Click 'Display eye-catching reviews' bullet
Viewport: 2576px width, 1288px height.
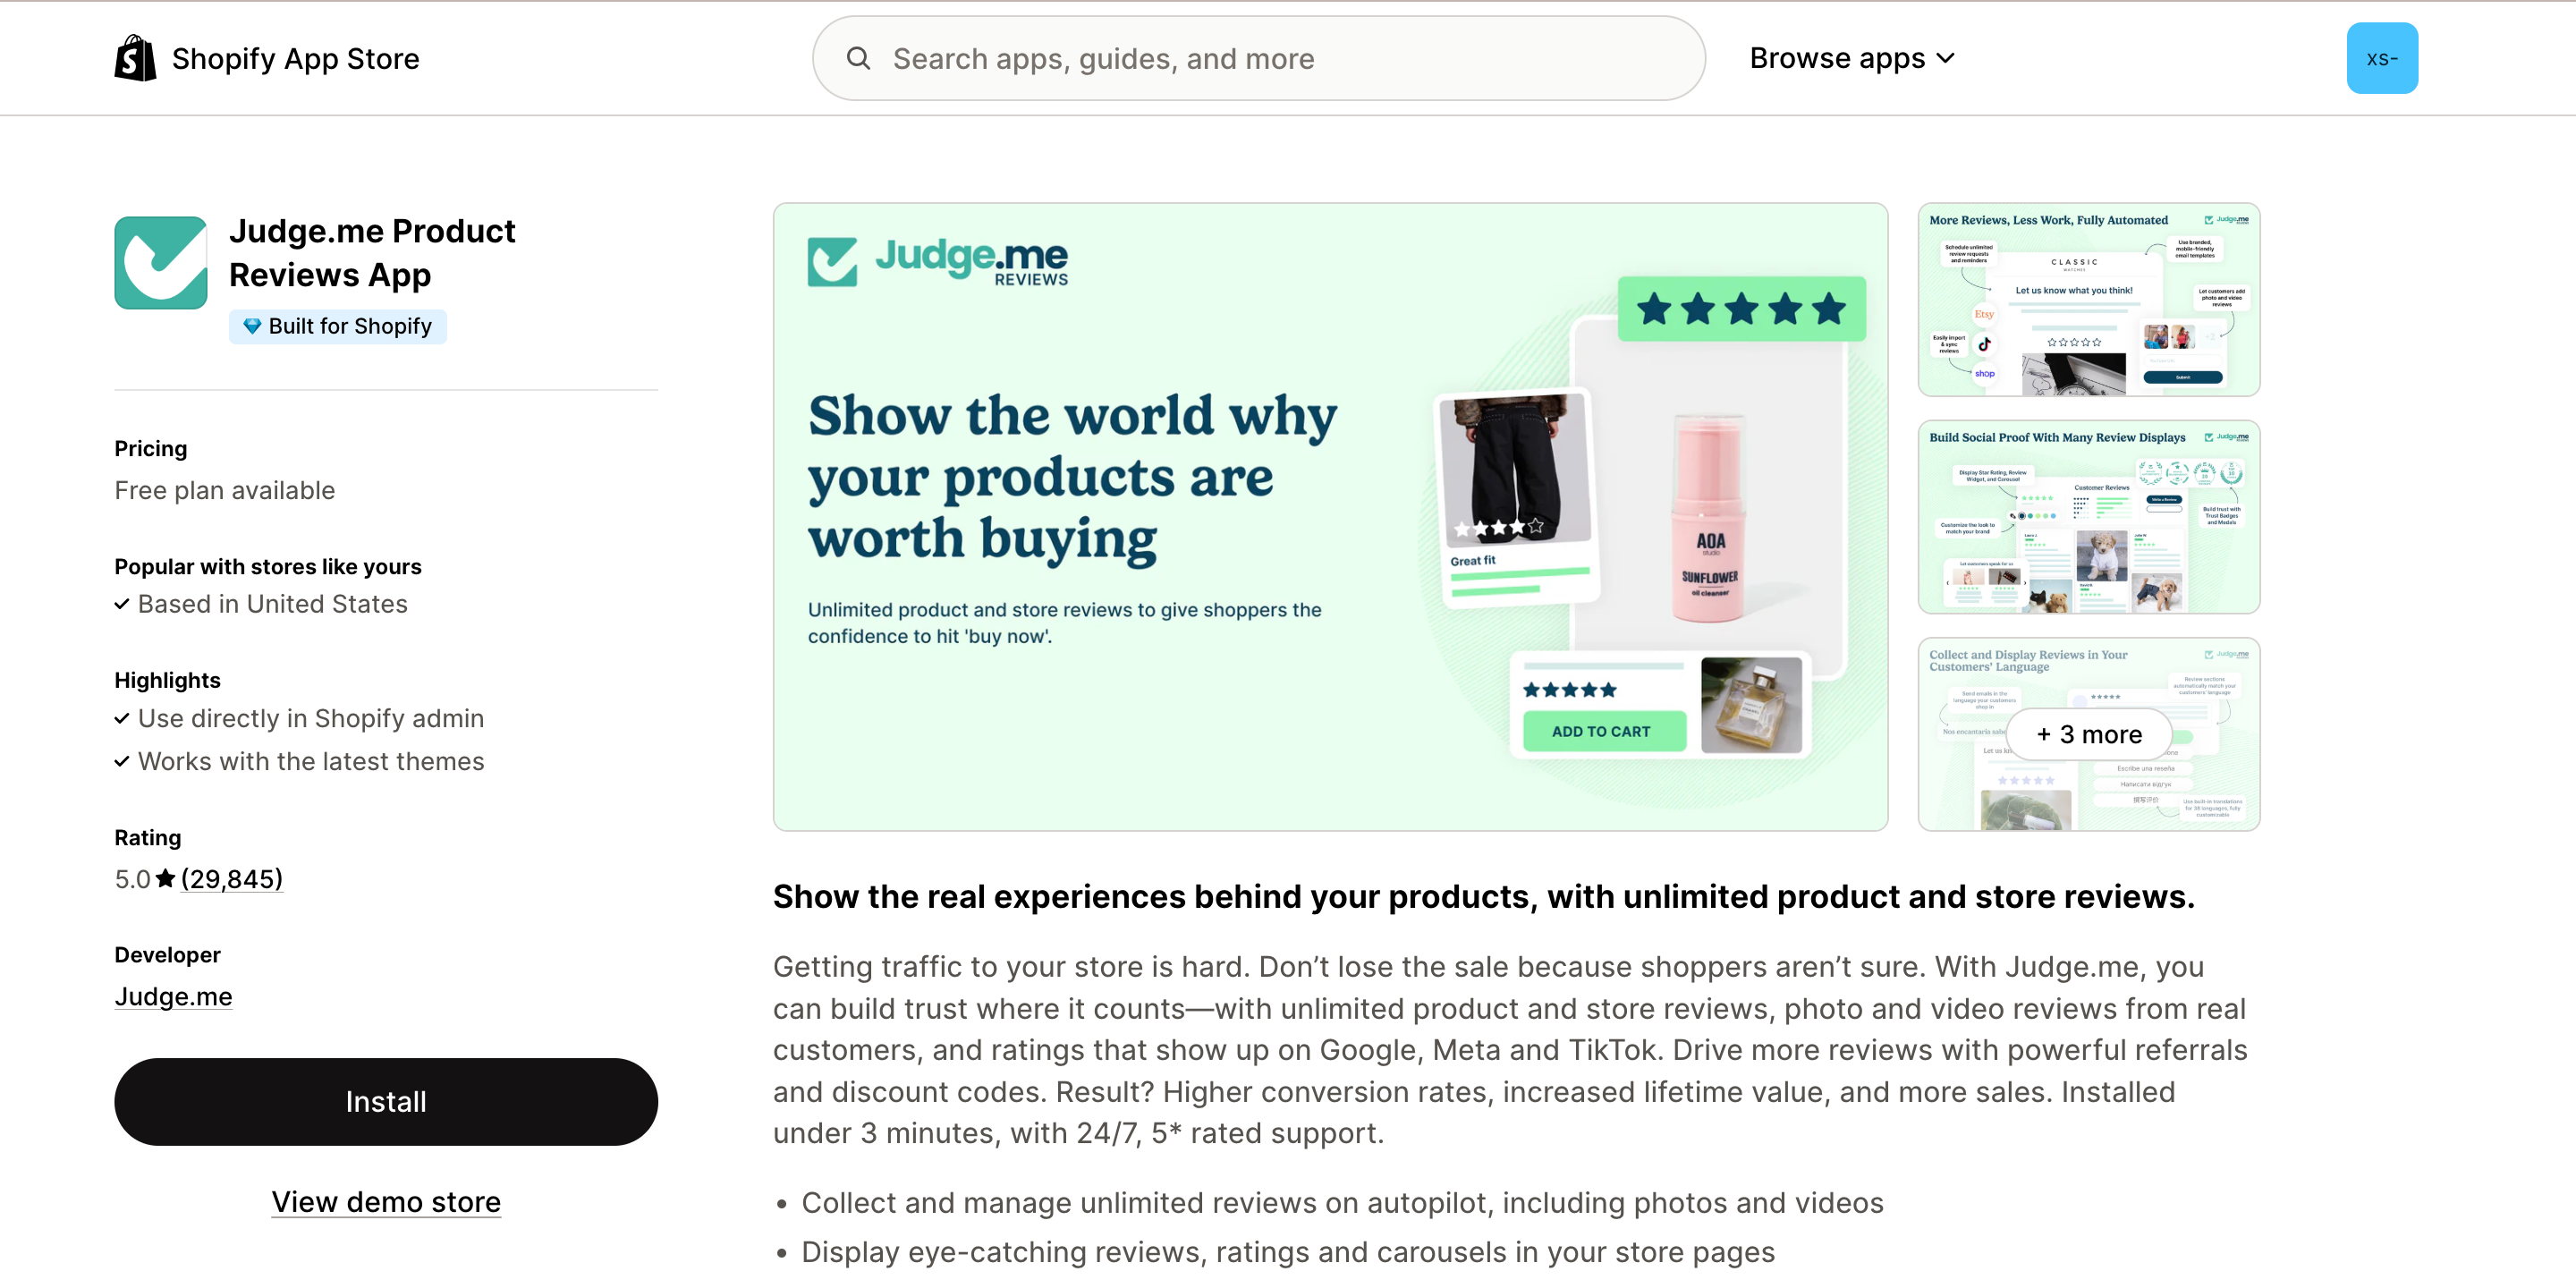[x=1288, y=1251]
